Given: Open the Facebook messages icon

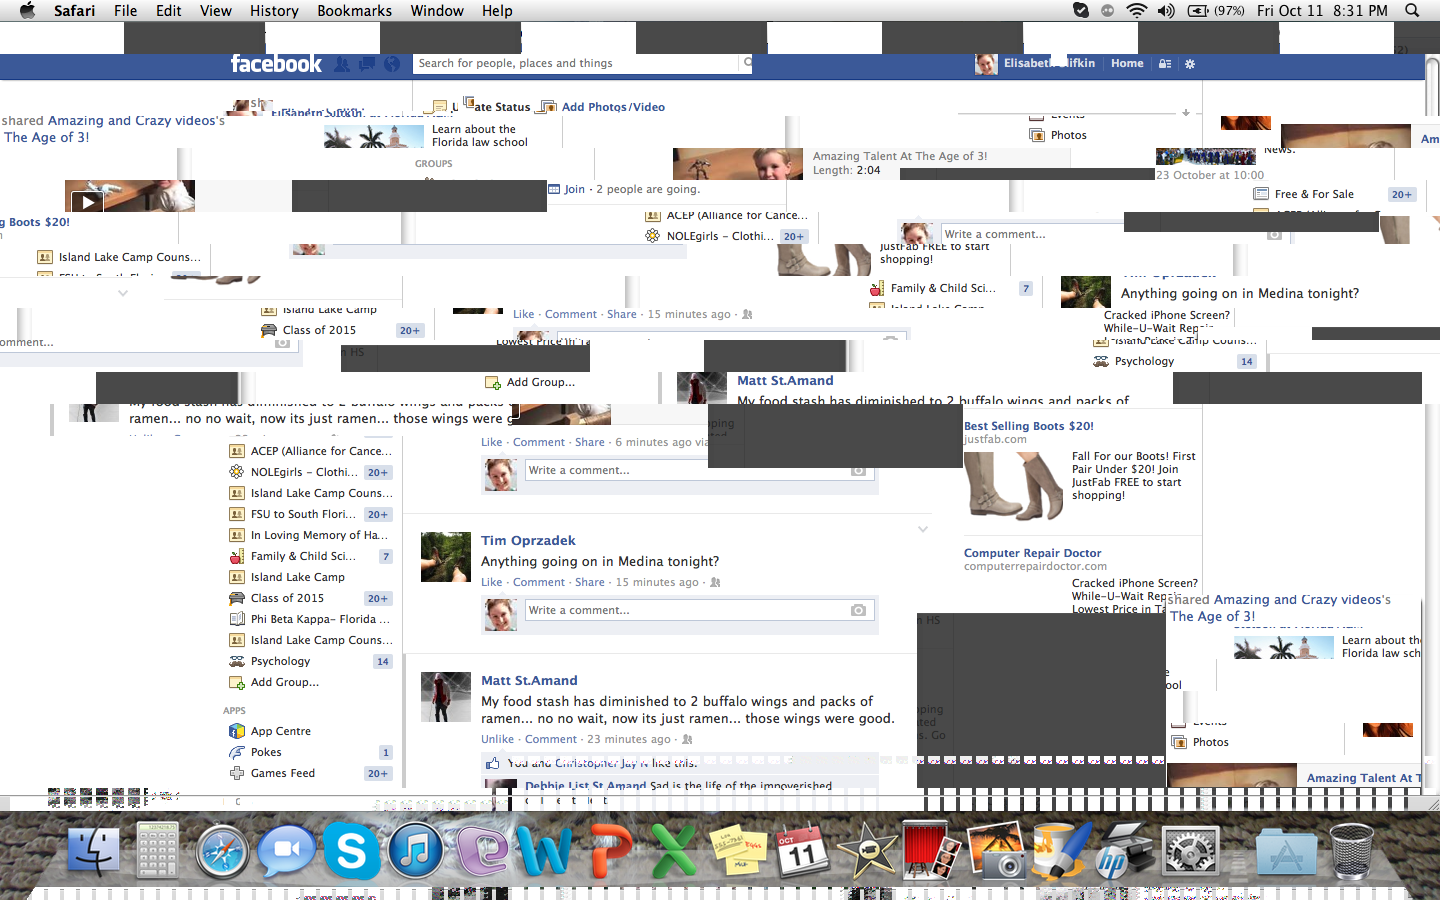Looking at the screenshot, I should coord(367,64).
